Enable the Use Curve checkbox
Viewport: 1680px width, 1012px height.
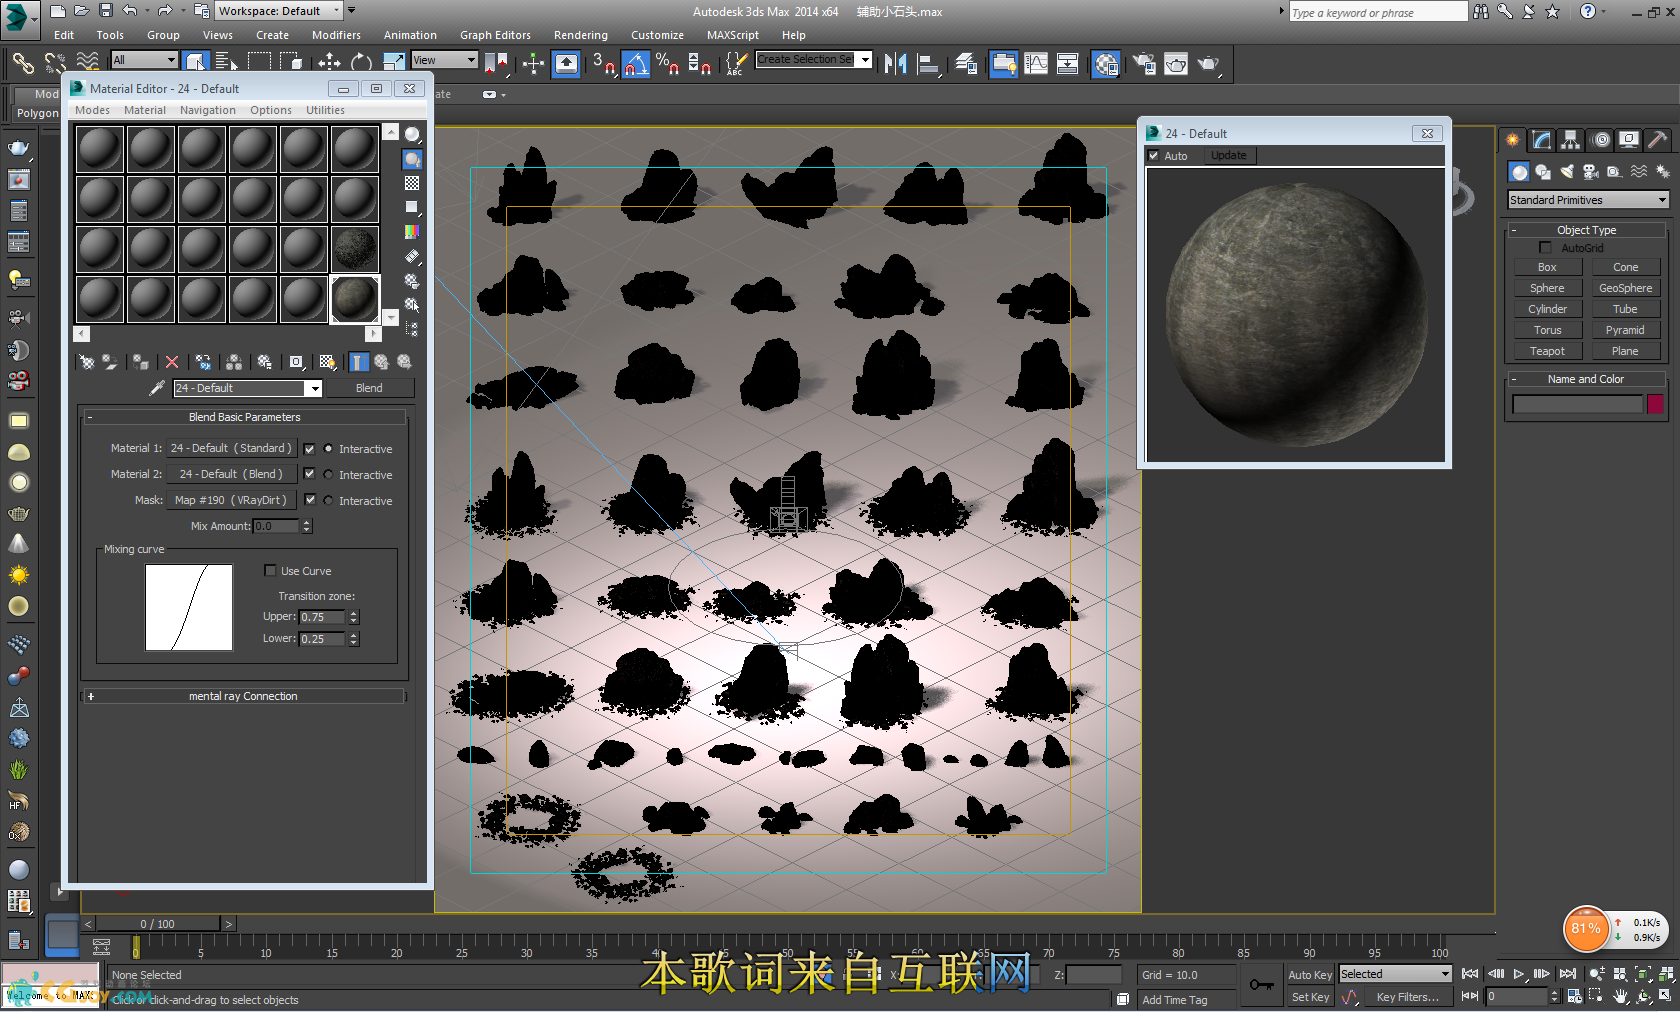[x=270, y=571]
